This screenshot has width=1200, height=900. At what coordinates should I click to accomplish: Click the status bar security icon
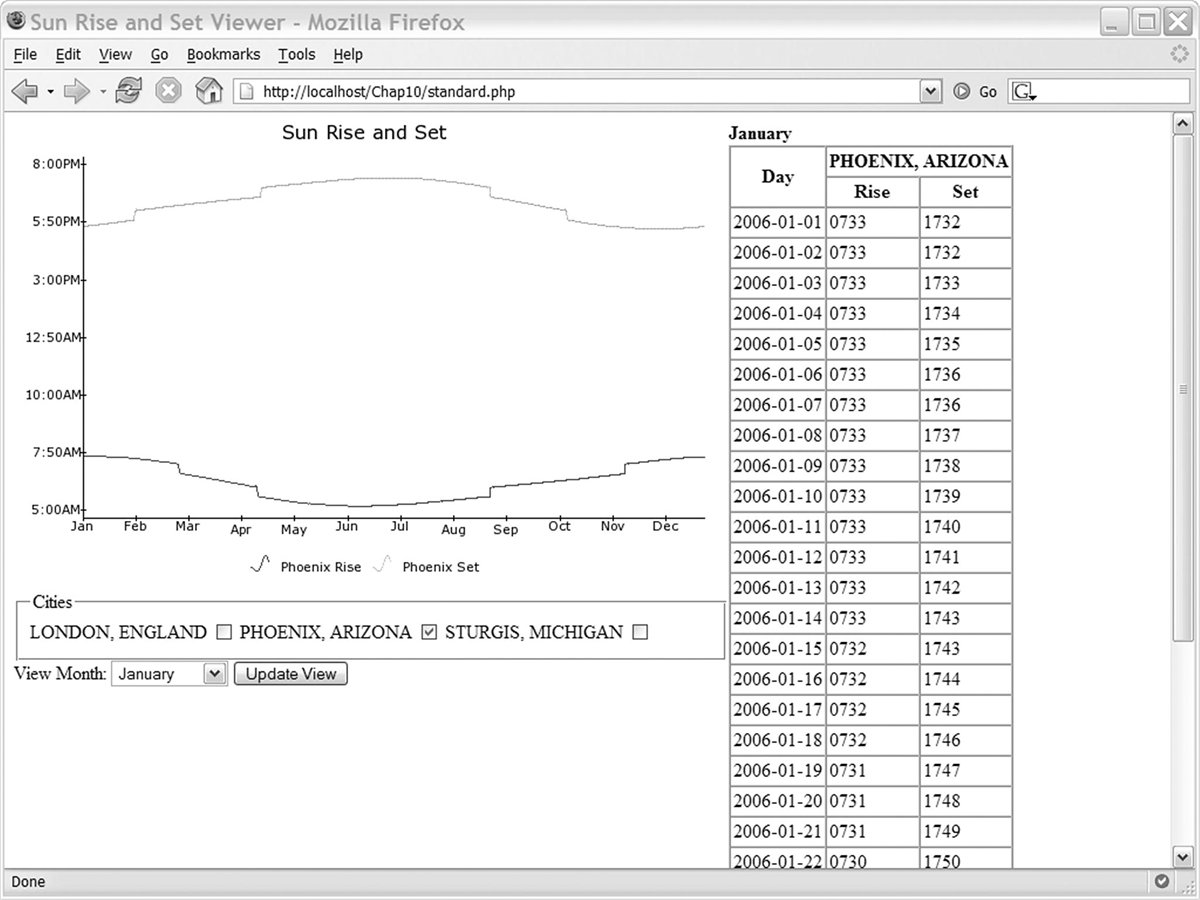tap(1161, 882)
